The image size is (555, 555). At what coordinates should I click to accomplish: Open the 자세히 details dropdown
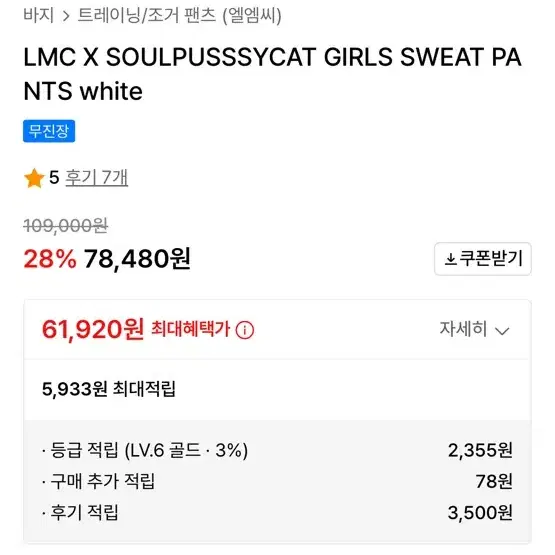tap(474, 329)
